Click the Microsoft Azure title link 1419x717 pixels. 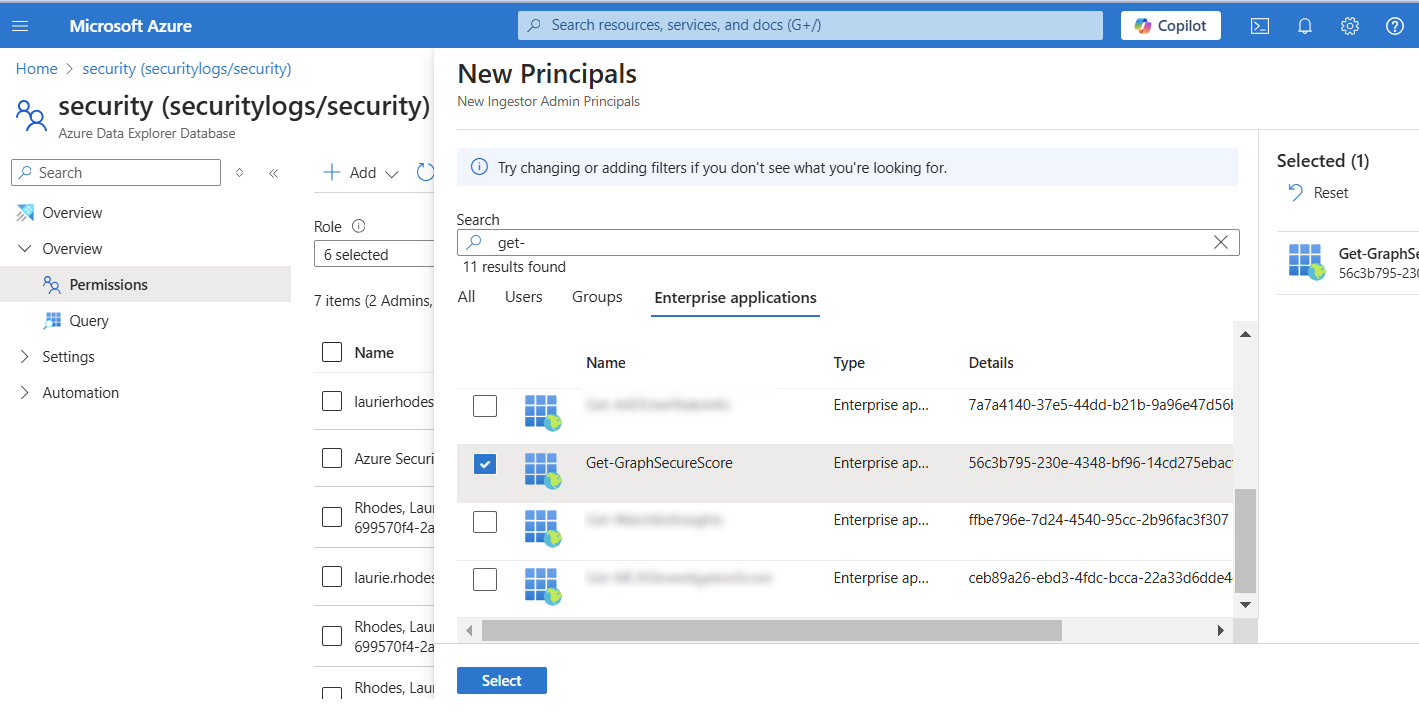(130, 26)
